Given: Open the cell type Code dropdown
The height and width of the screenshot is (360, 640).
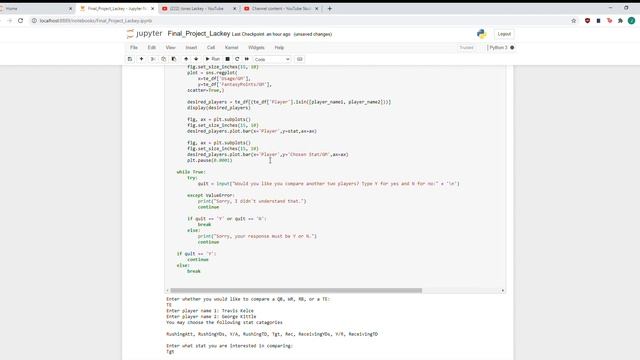Looking at the screenshot, I should pyautogui.click(x=272, y=60).
